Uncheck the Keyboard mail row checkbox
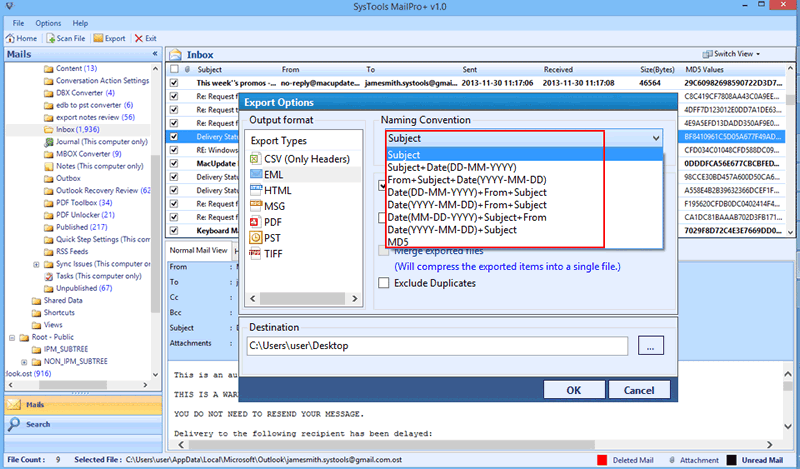 click(174, 231)
